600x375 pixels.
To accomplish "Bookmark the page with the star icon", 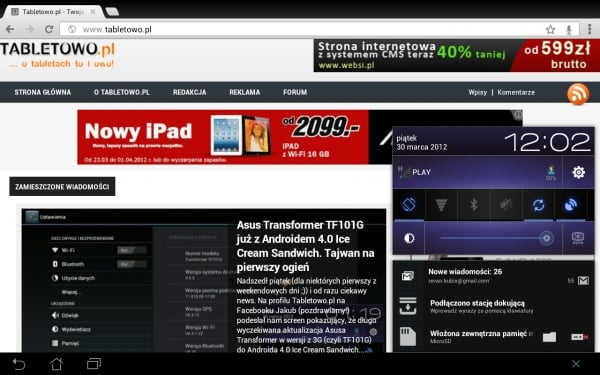I will click(550, 29).
